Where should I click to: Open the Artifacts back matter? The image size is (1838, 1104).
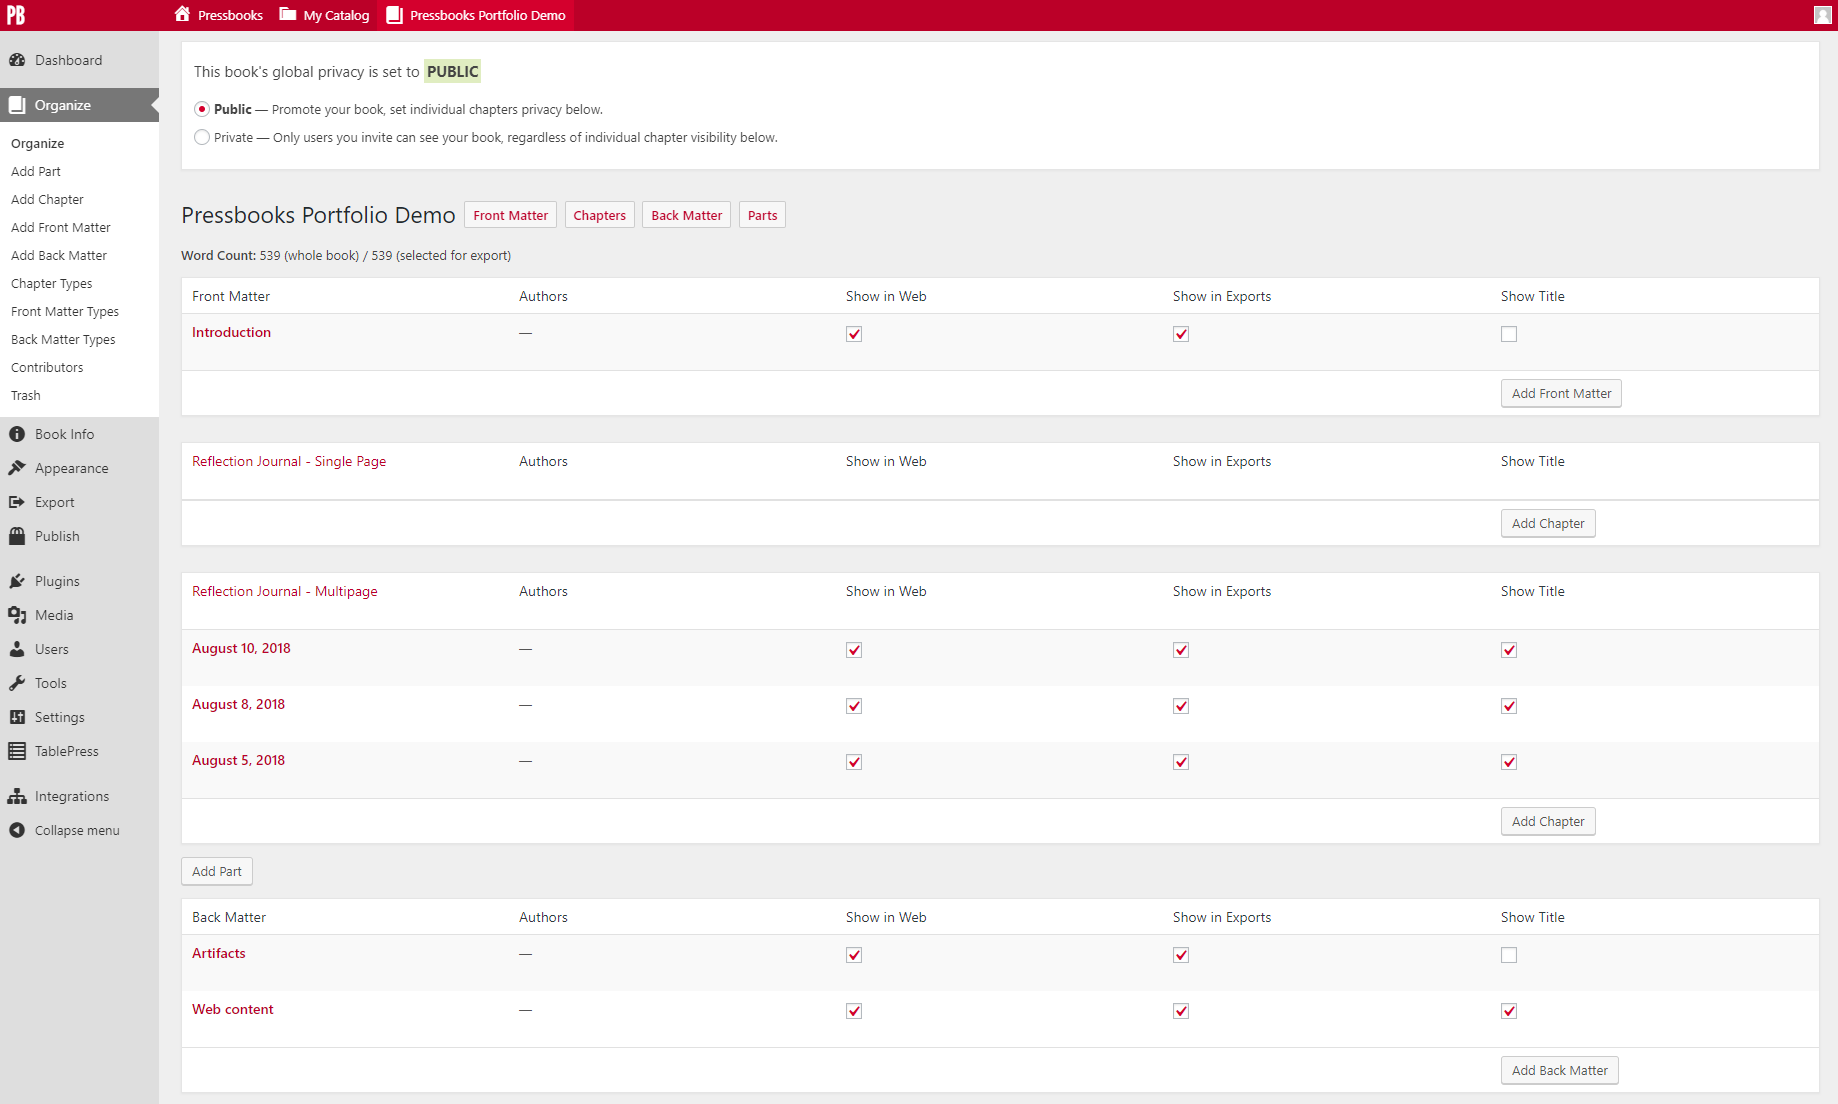click(x=219, y=953)
